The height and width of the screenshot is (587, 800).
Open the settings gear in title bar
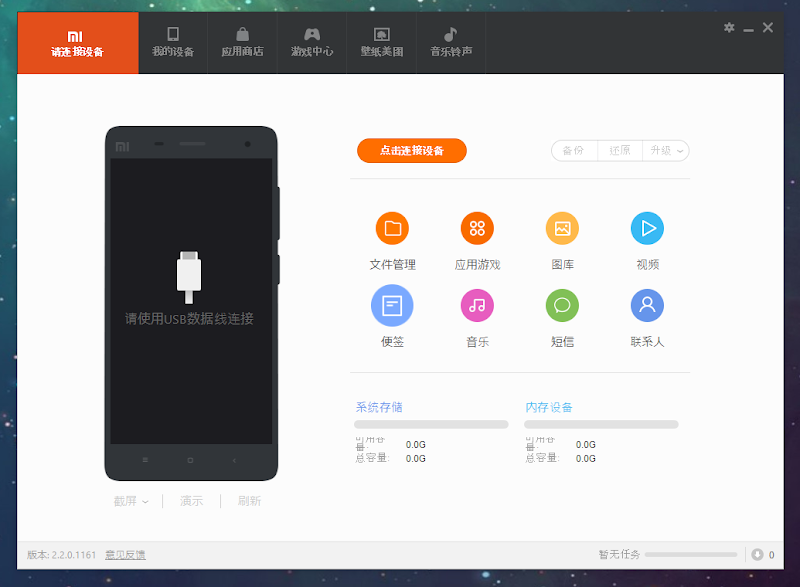(x=729, y=28)
